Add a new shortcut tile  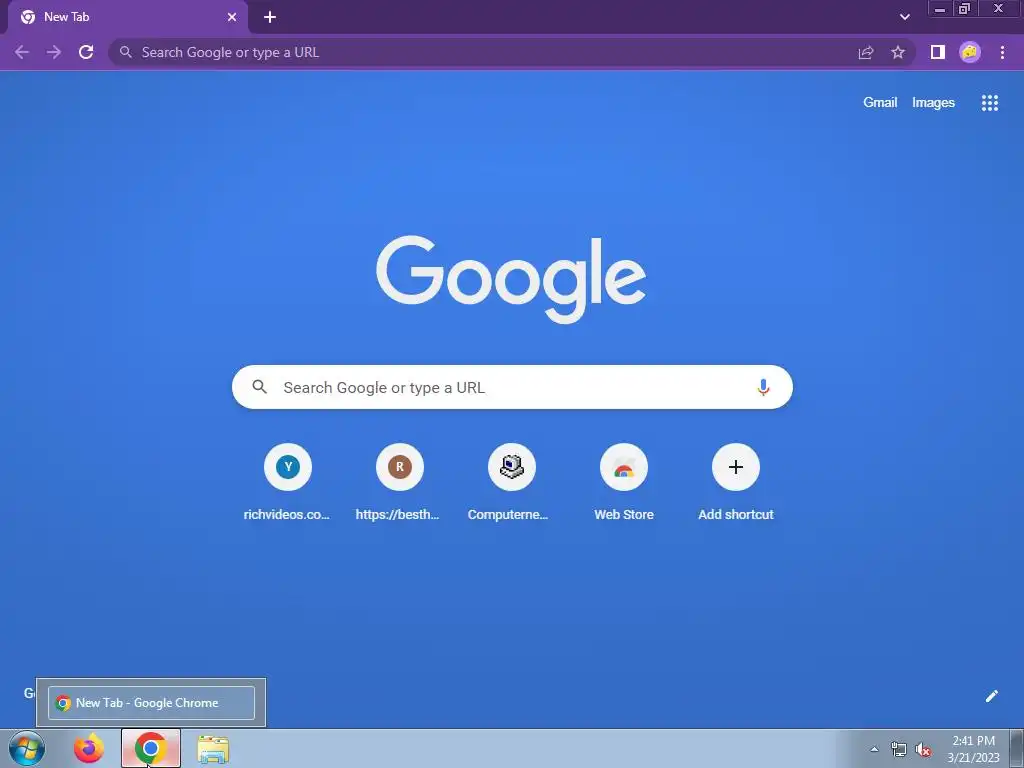(x=735, y=483)
